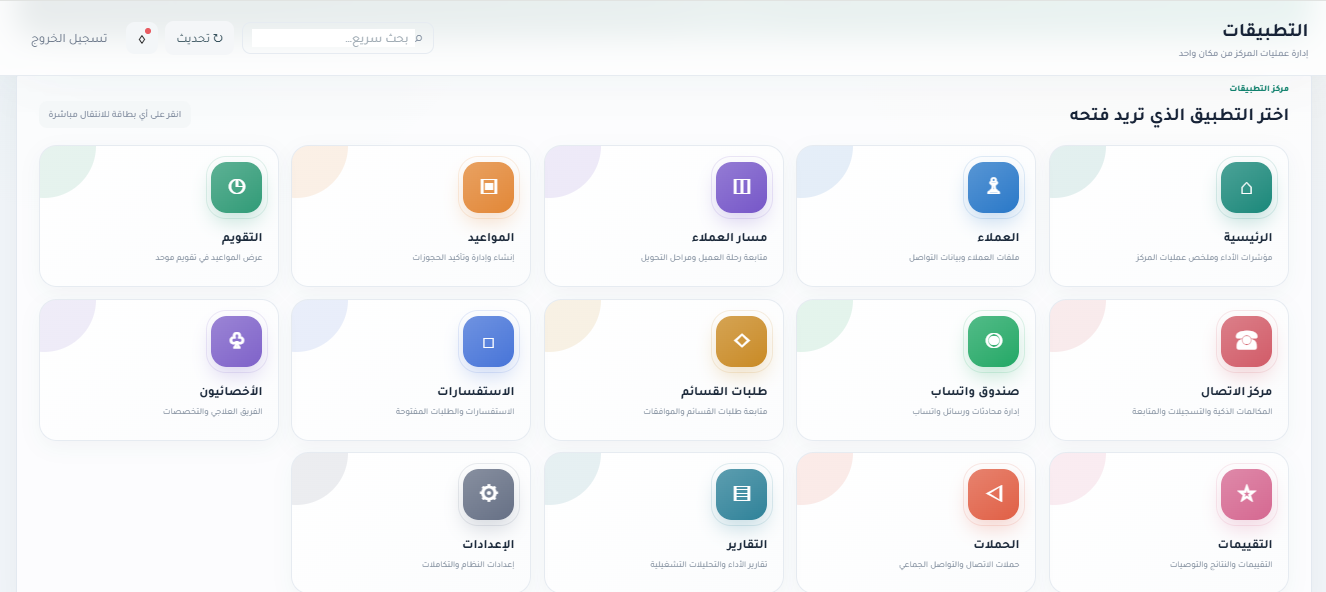
Task: Open the صندوق واتساب green icon
Action: pyautogui.click(x=993, y=341)
